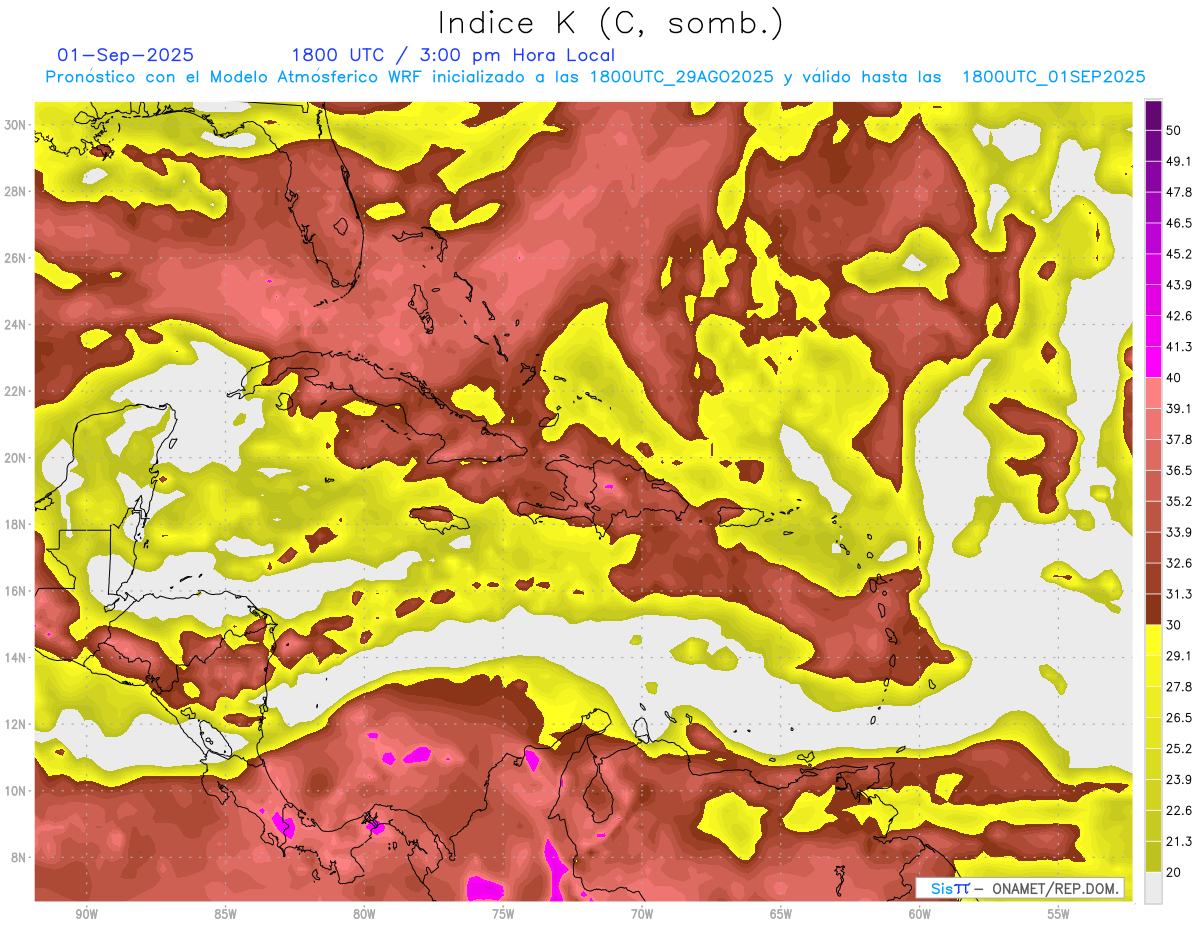
Task: Click the "80W" longitude label
Action: tap(364, 915)
